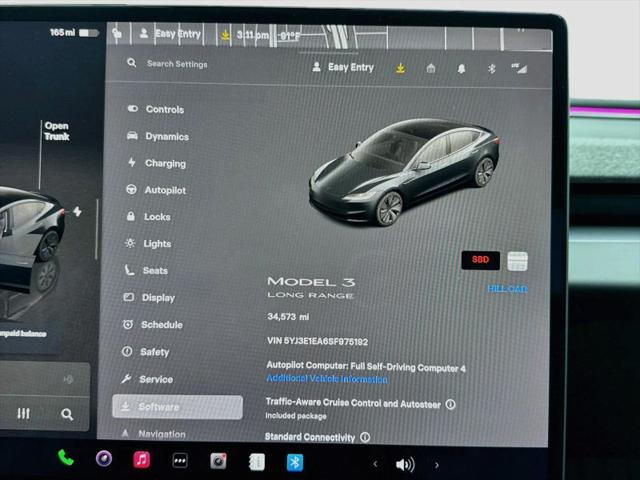Open the LTE signal strength icon
Viewport: 640px width, 480px height.
pos(519,69)
